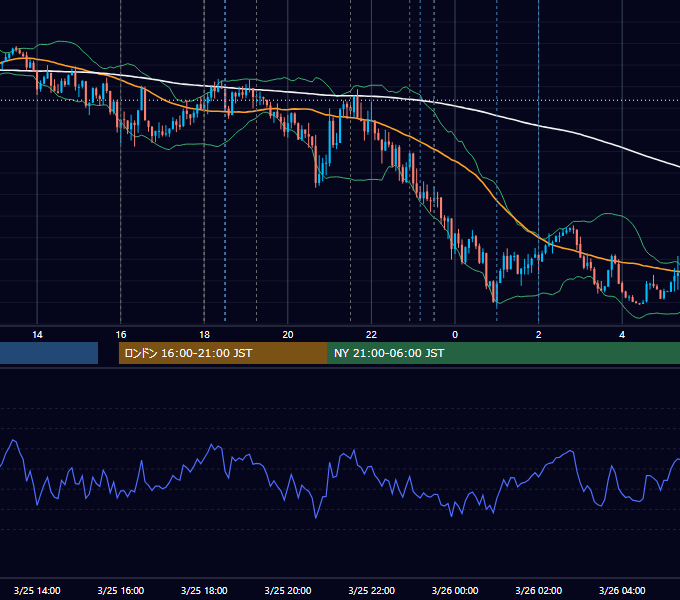Click the hour label 0 on price chart axis
This screenshot has height=600, width=680.
point(455,334)
